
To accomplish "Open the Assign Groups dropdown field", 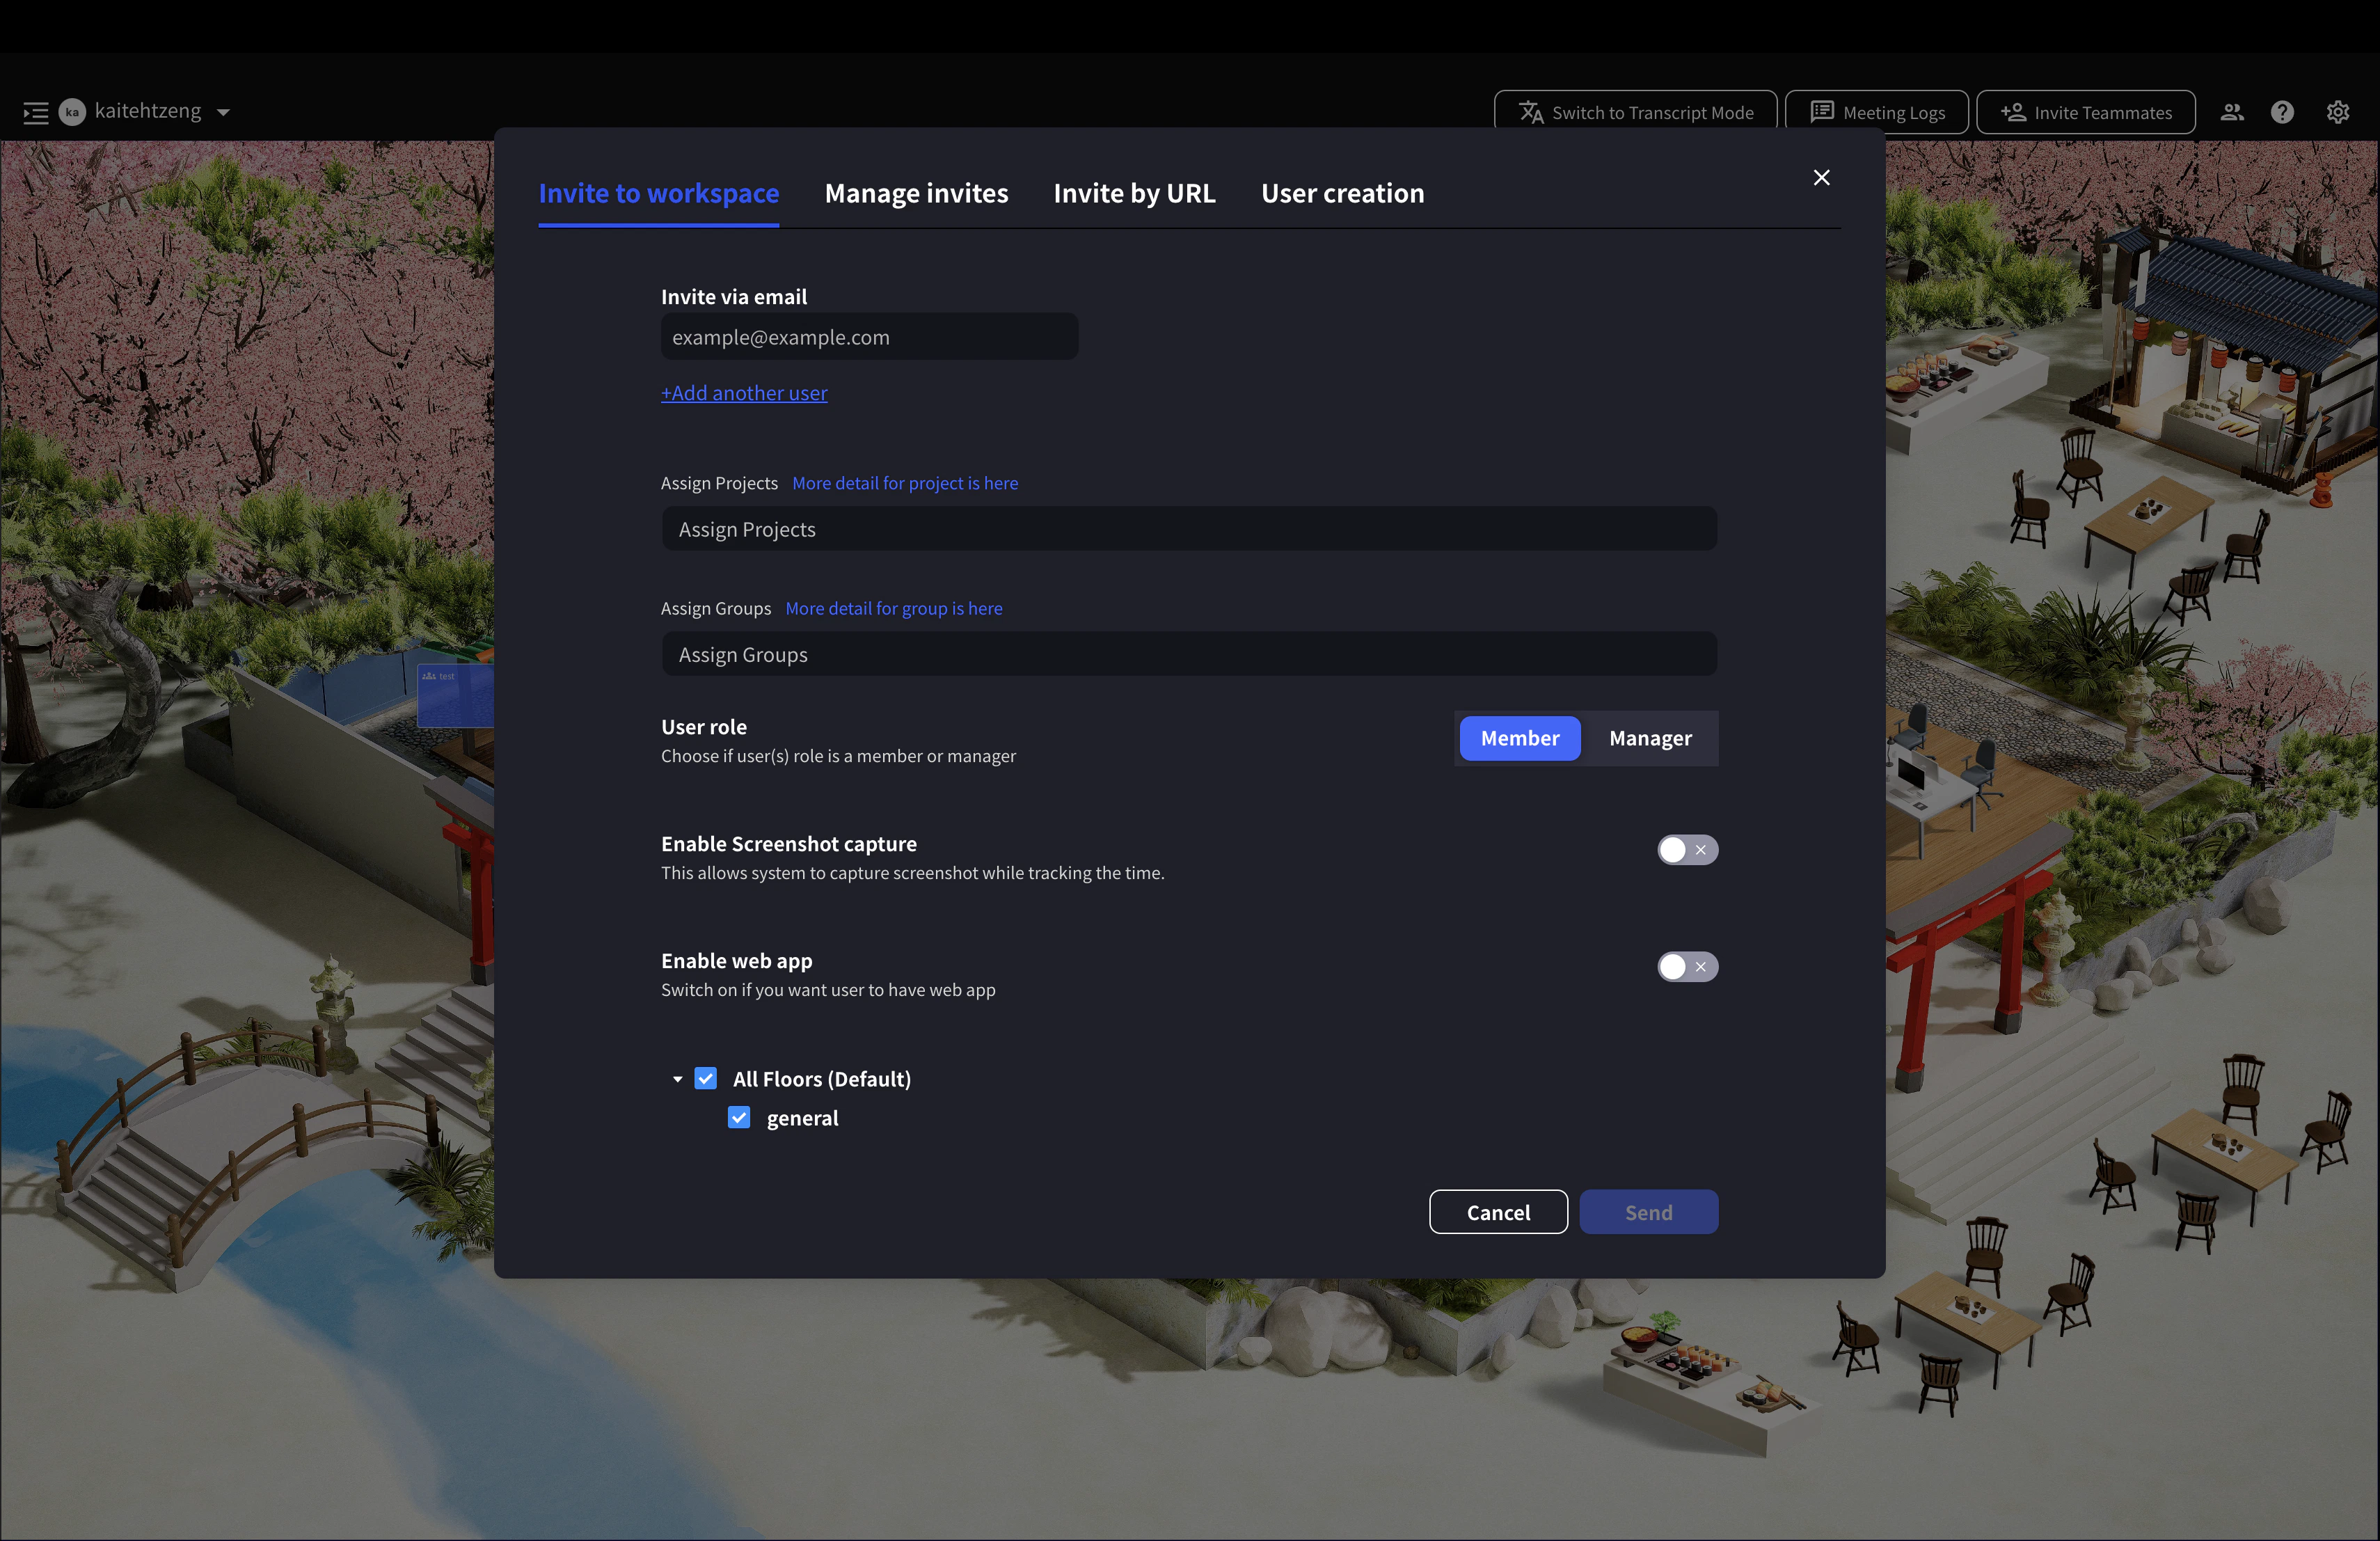I will 1189,654.
